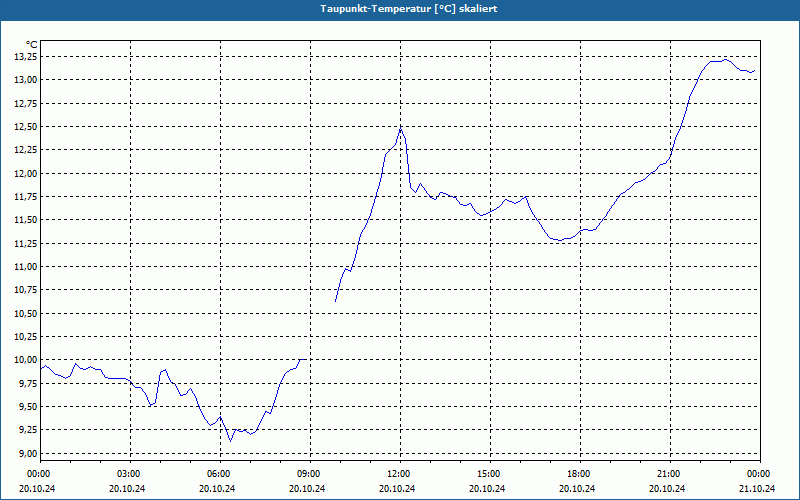The height and width of the screenshot is (500, 800).
Task: Click the 03:00 time axis label
Action: coord(131,474)
